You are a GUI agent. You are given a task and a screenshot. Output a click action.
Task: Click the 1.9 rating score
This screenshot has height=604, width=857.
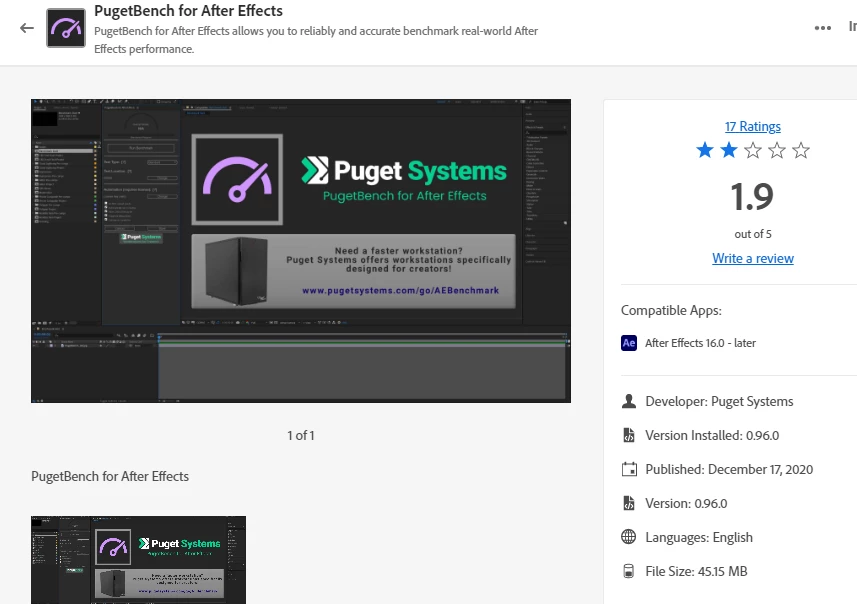point(753,197)
